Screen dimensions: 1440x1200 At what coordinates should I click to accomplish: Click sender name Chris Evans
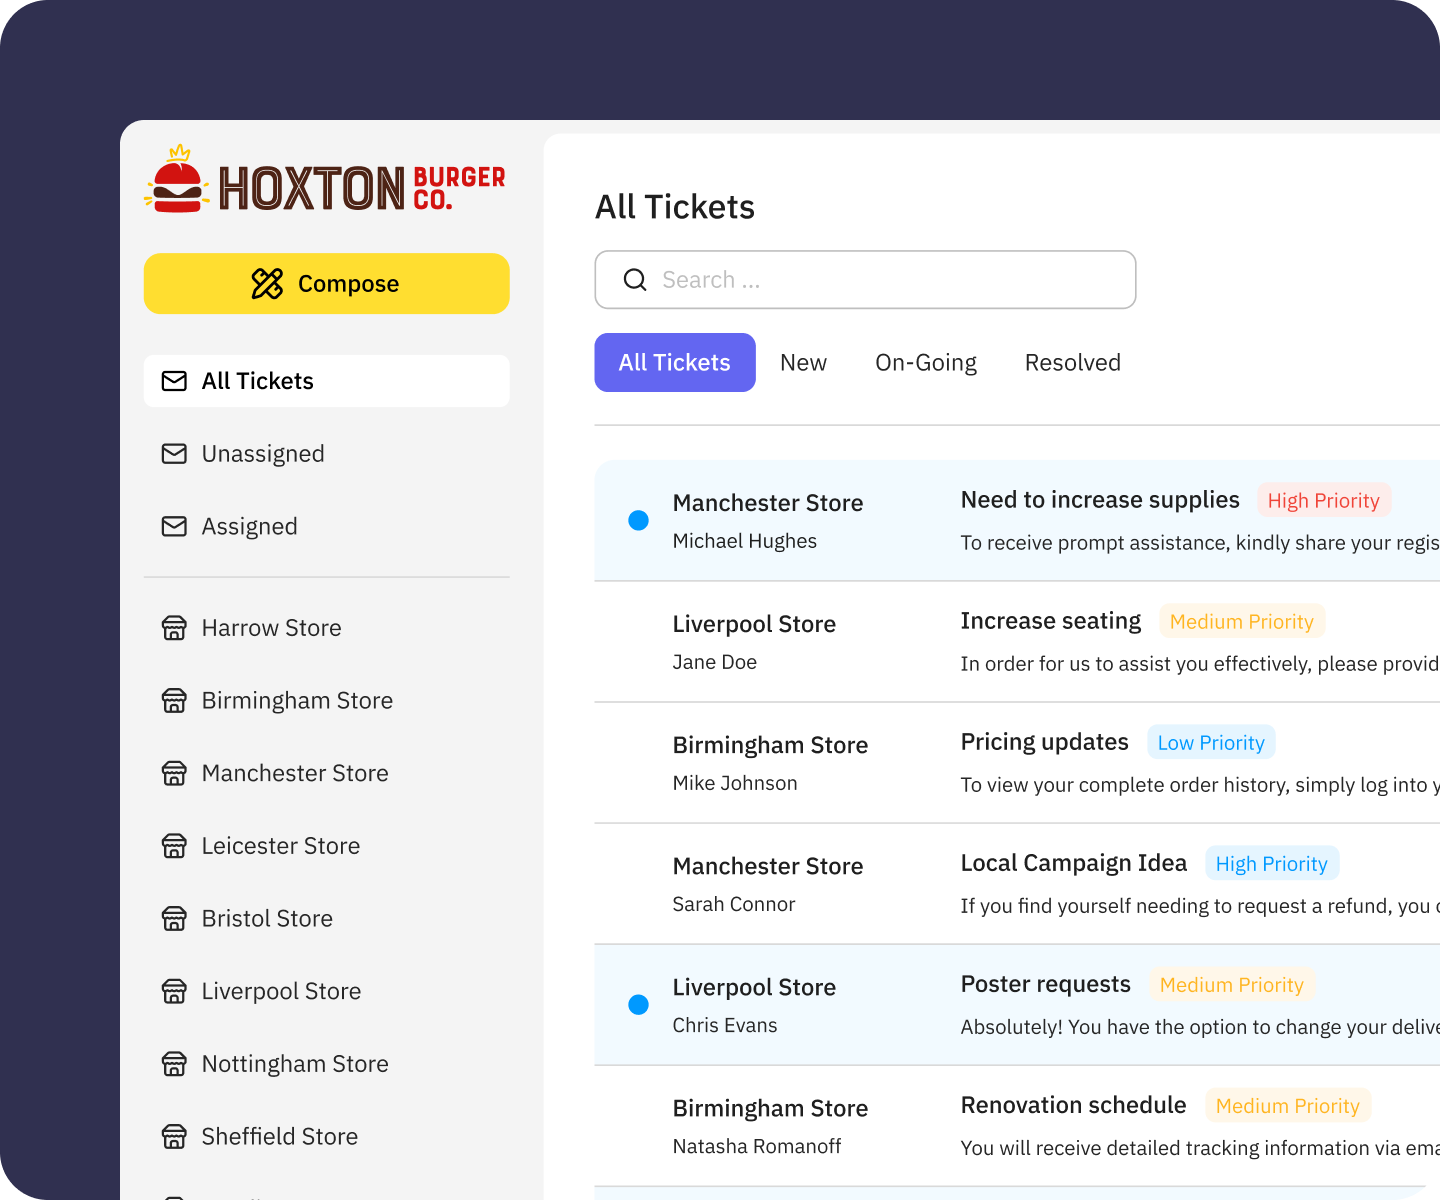tap(725, 1025)
